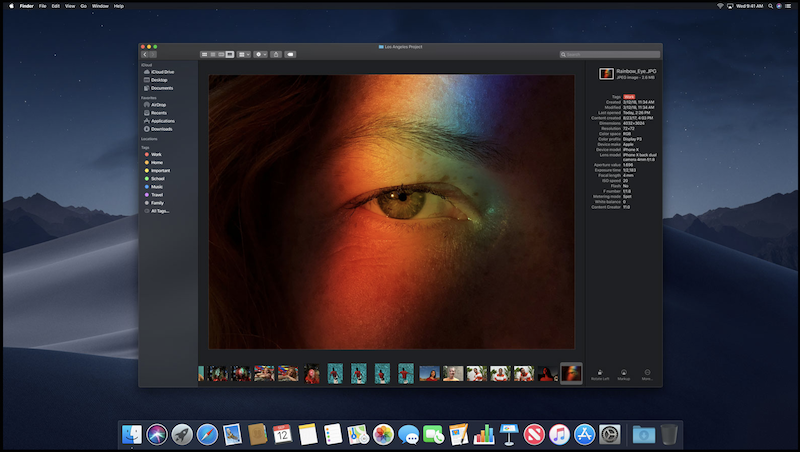The width and height of the screenshot is (800, 452).
Task: Open the Markup quick action
Action: coord(623,373)
